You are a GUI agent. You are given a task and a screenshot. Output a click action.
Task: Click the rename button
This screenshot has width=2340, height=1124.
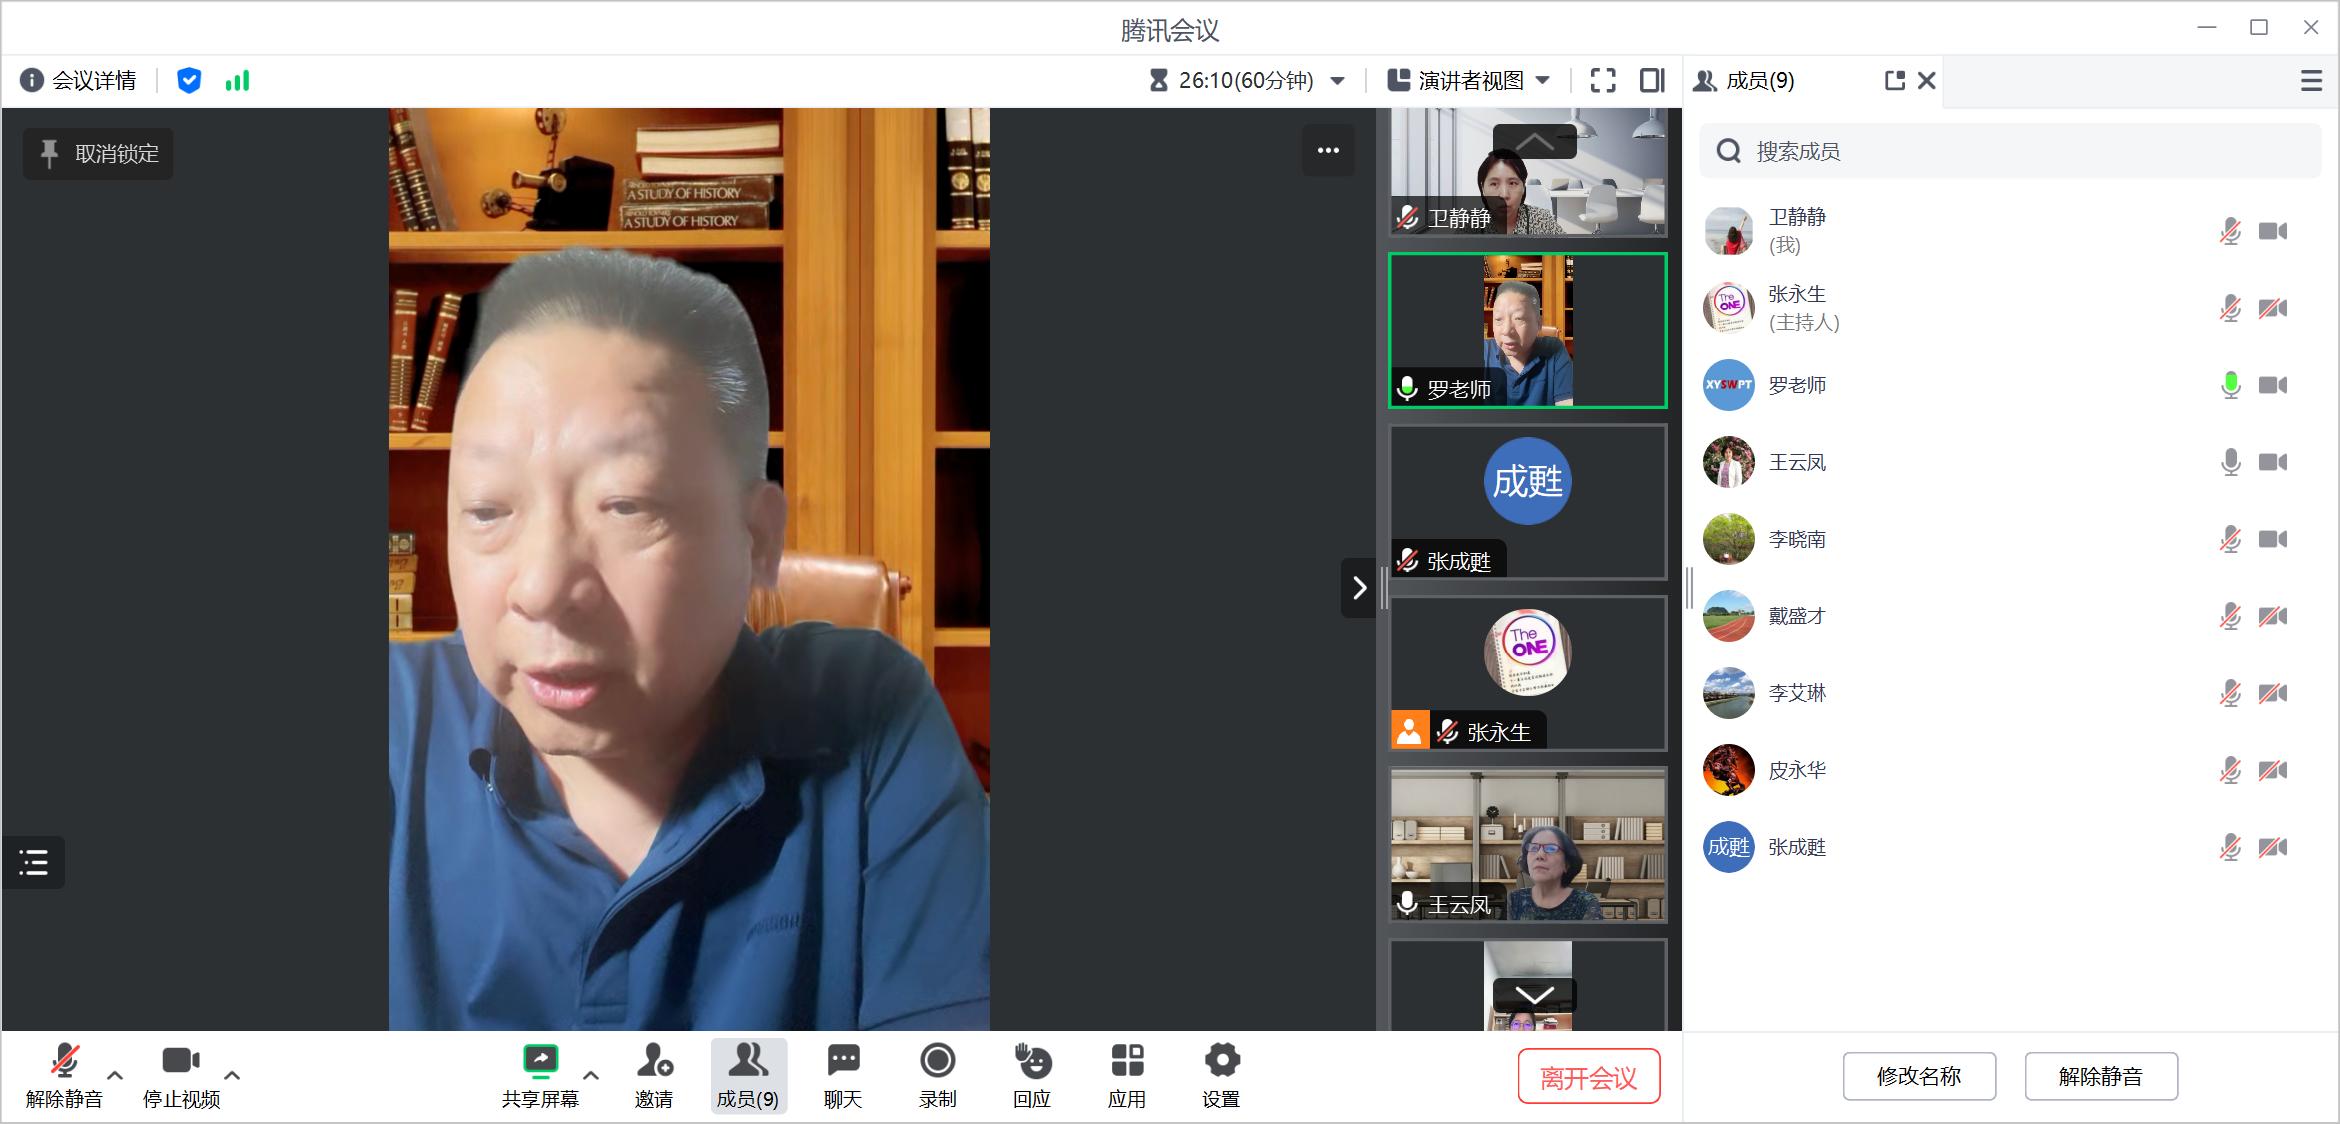coord(1918,1077)
